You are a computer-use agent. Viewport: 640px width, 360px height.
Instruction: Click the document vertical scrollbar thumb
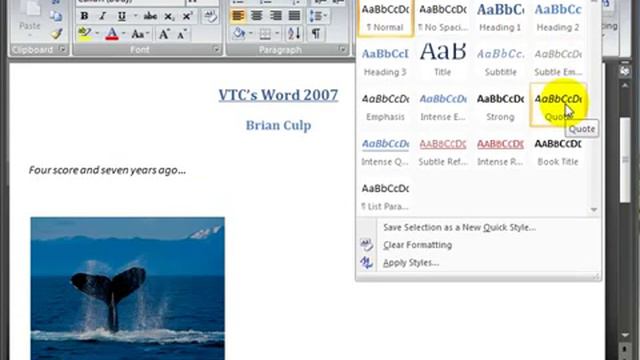[x=625, y=160]
